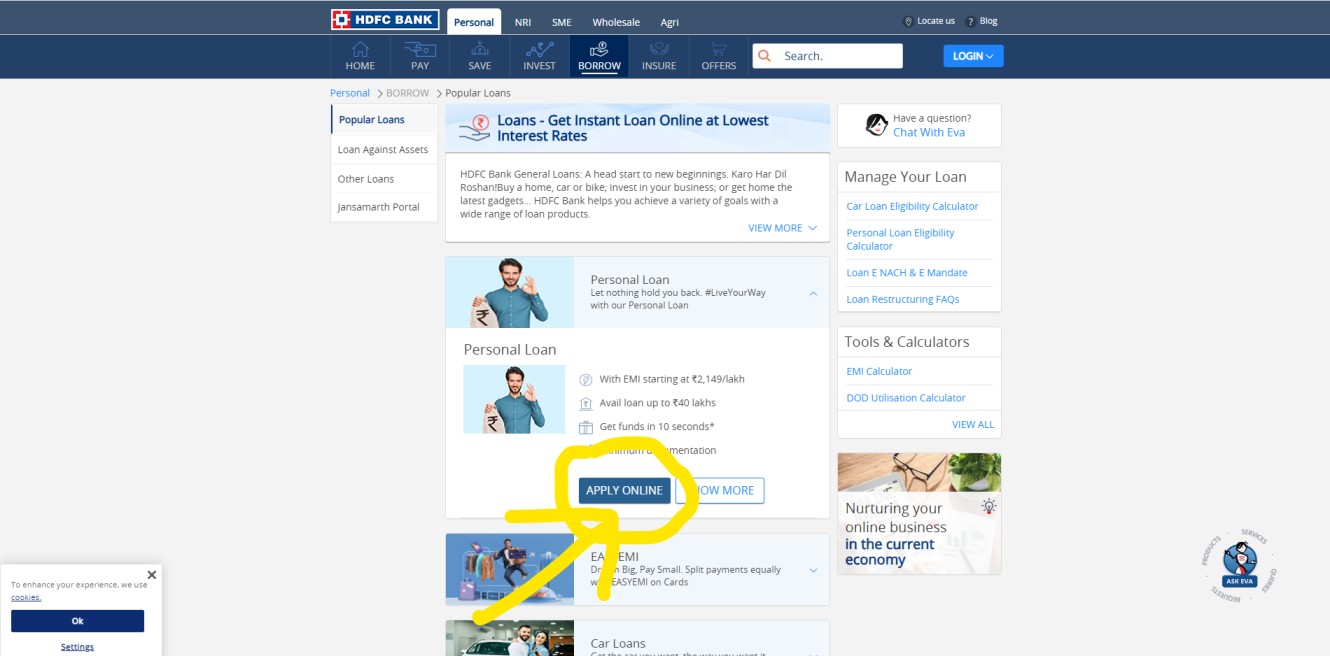Click the HDFC Bank logo
Viewport: 1330px width, 656px height.
tap(385, 20)
